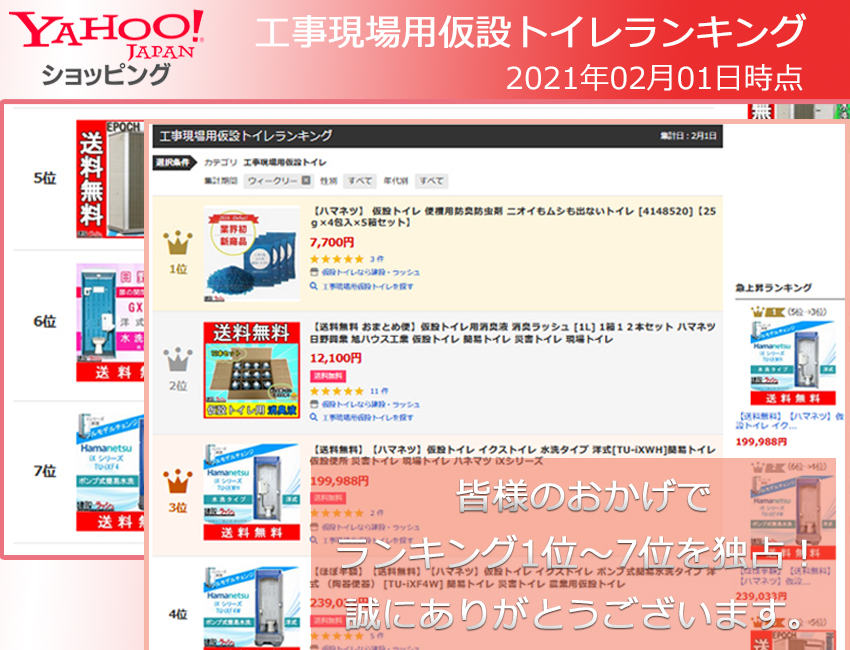Click the 急上昇ランキング heading
Image resolution: width=850 pixels, height=650 pixels.
coord(774,288)
